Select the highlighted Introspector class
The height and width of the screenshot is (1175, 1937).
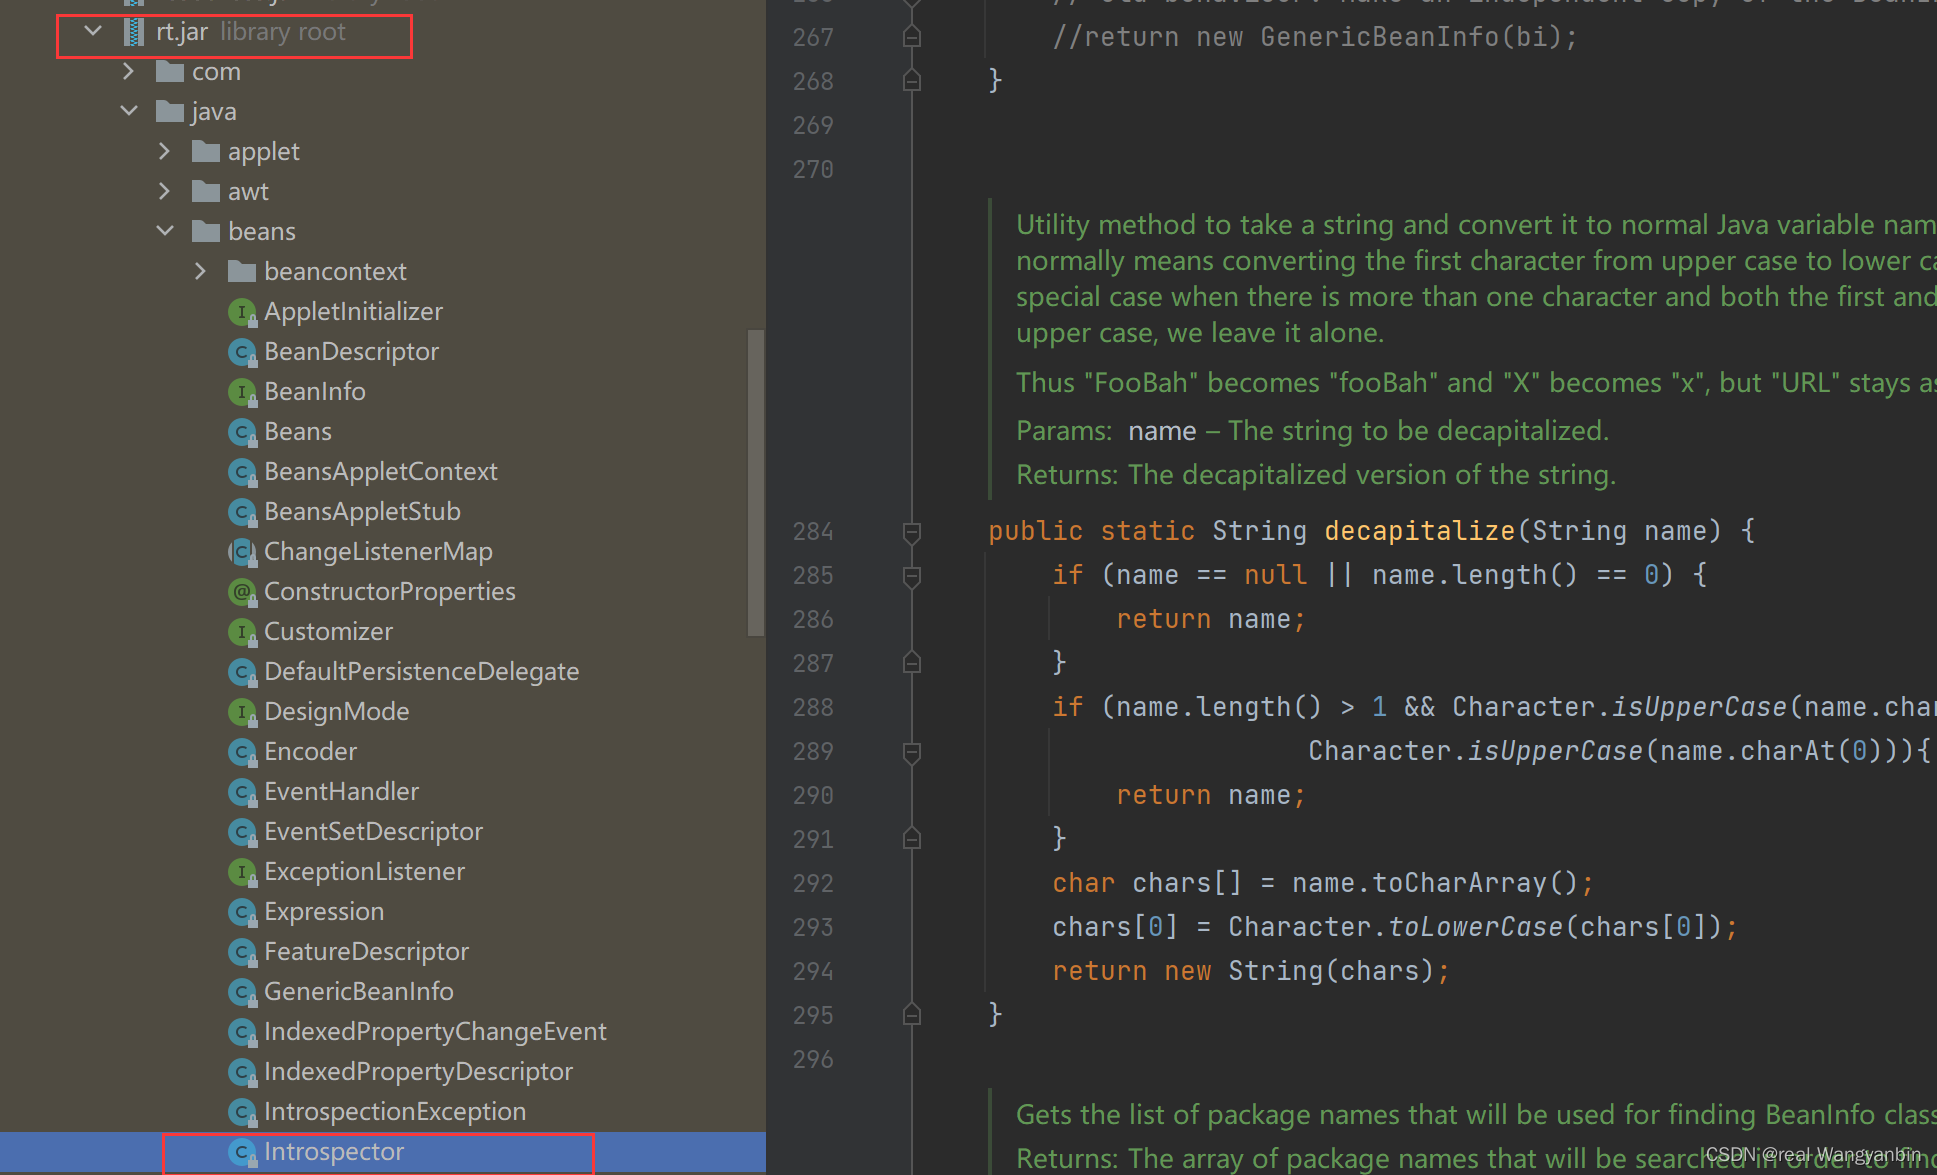pos(334,1152)
